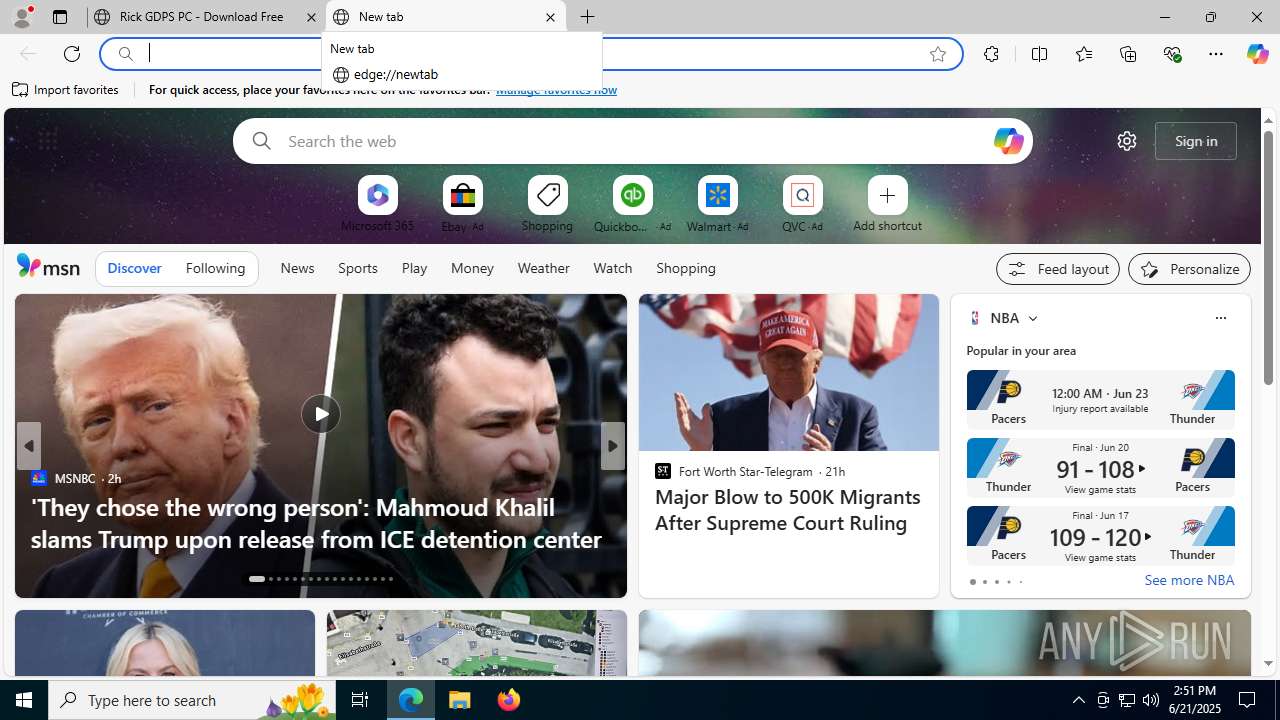Image resolution: width=1280 pixels, height=720 pixels.
Task: Open File Explorer from taskbar
Action: [x=460, y=700]
